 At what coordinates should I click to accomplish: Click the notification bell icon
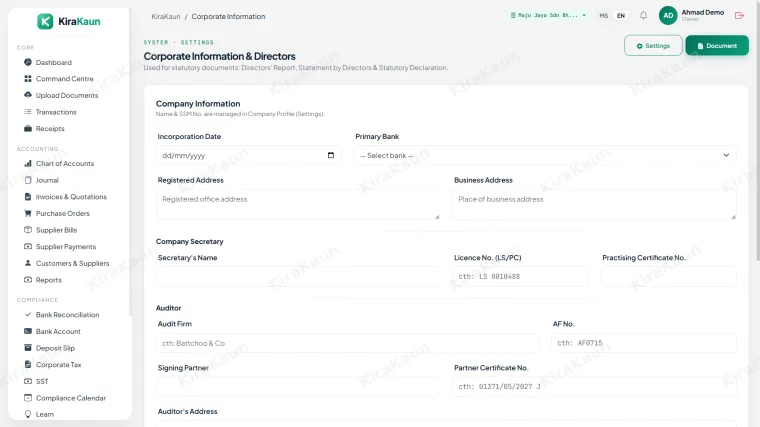tap(643, 16)
